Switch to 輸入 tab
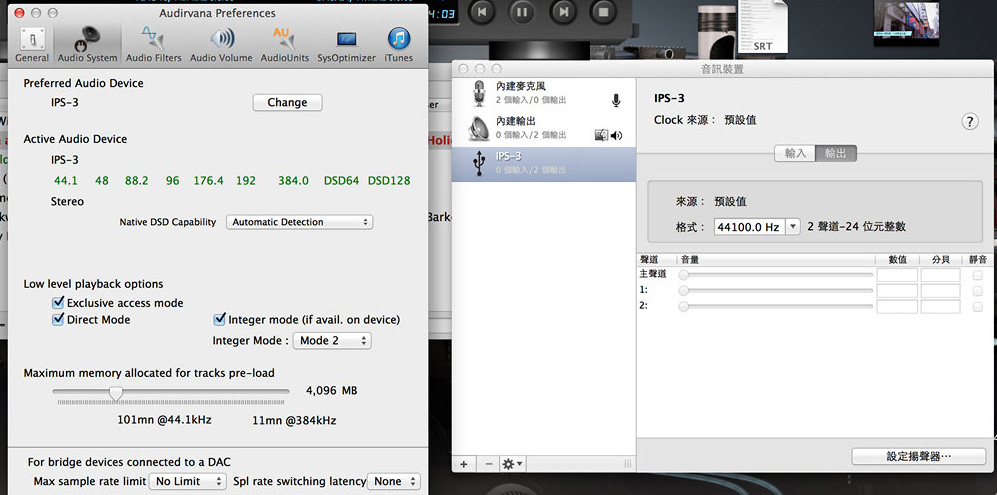 tap(795, 153)
